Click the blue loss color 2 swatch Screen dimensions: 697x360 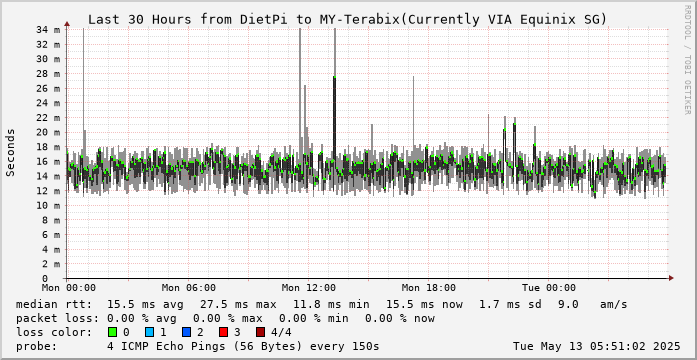point(186,332)
